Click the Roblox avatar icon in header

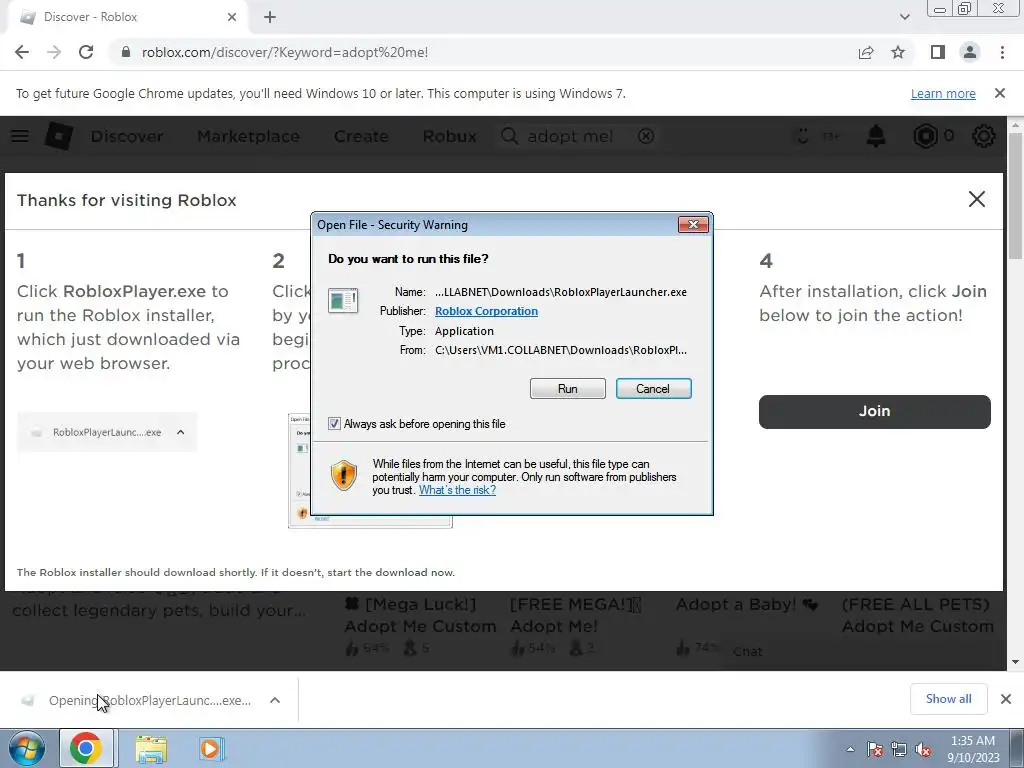tap(803, 136)
